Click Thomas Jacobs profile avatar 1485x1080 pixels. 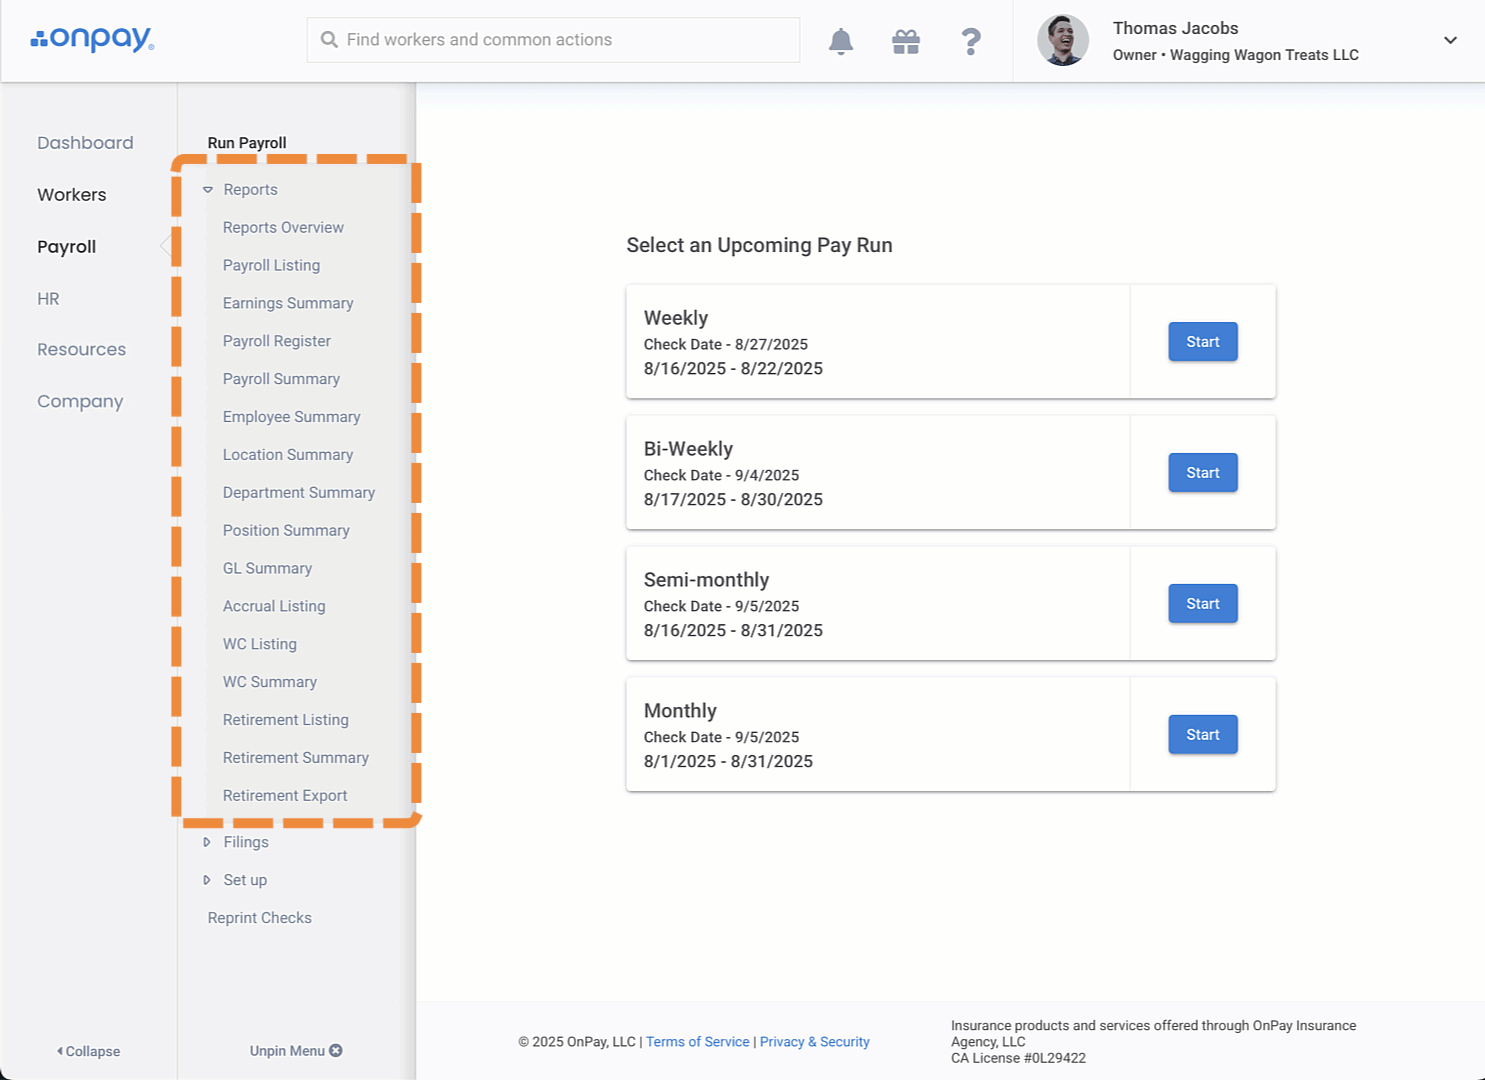coord(1062,41)
